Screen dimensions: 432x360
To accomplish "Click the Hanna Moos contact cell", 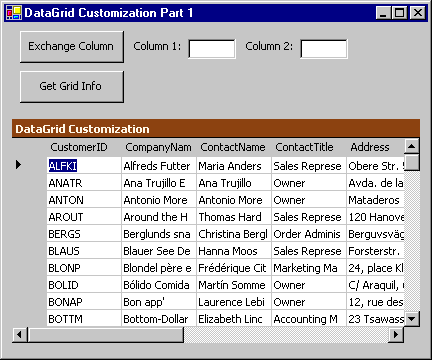I will [x=234, y=250].
